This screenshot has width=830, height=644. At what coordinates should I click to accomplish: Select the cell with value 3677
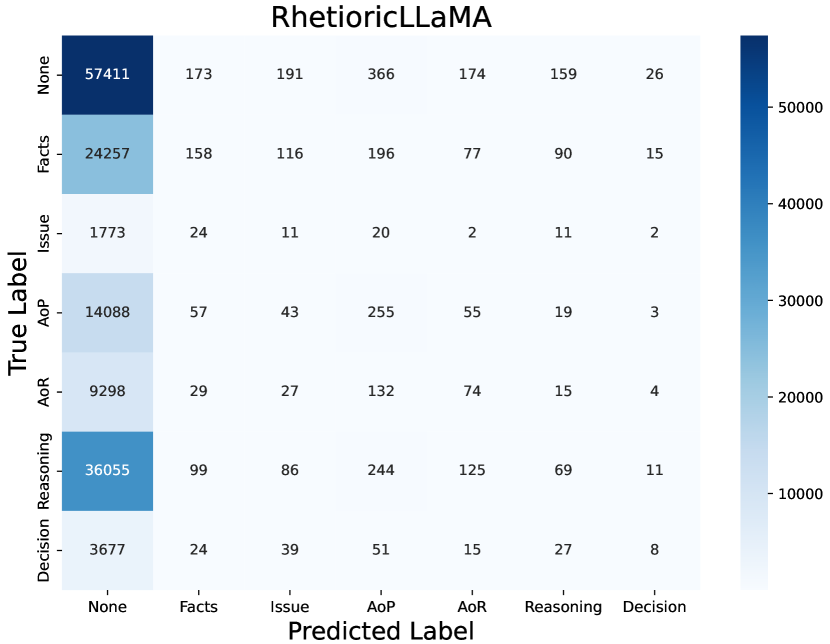click(107, 550)
